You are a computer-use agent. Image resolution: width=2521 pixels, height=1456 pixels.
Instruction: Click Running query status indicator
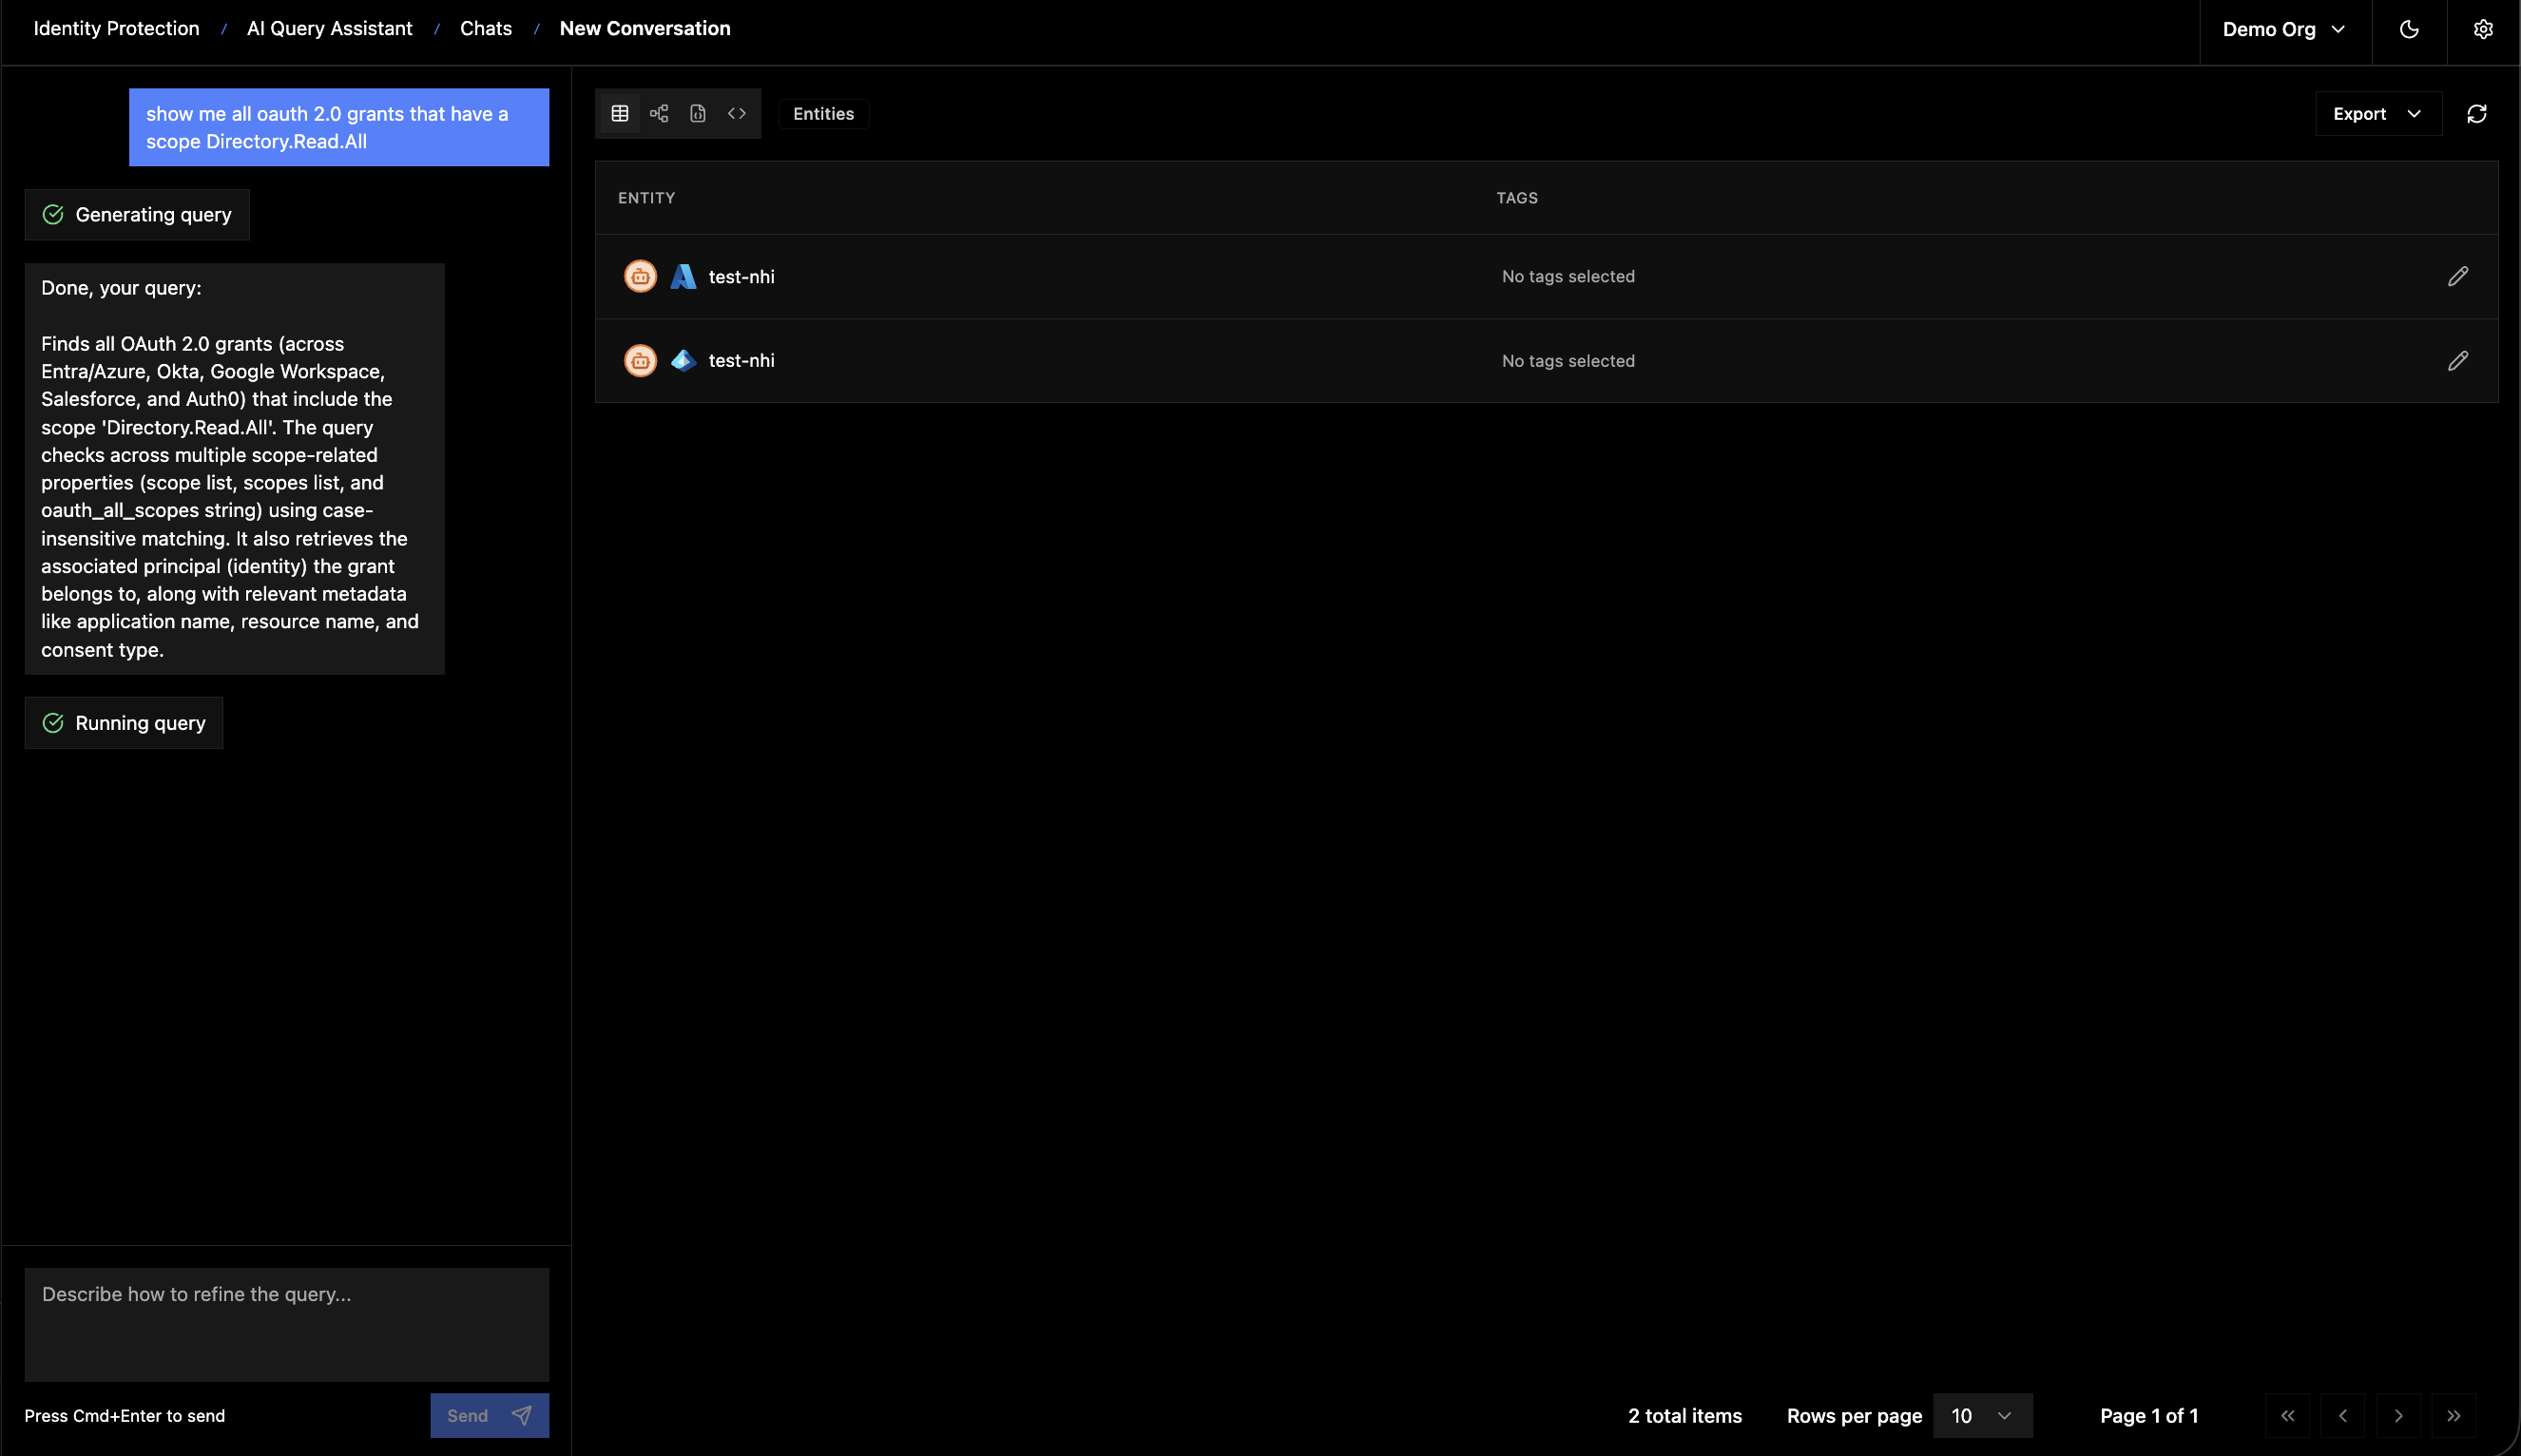click(124, 722)
